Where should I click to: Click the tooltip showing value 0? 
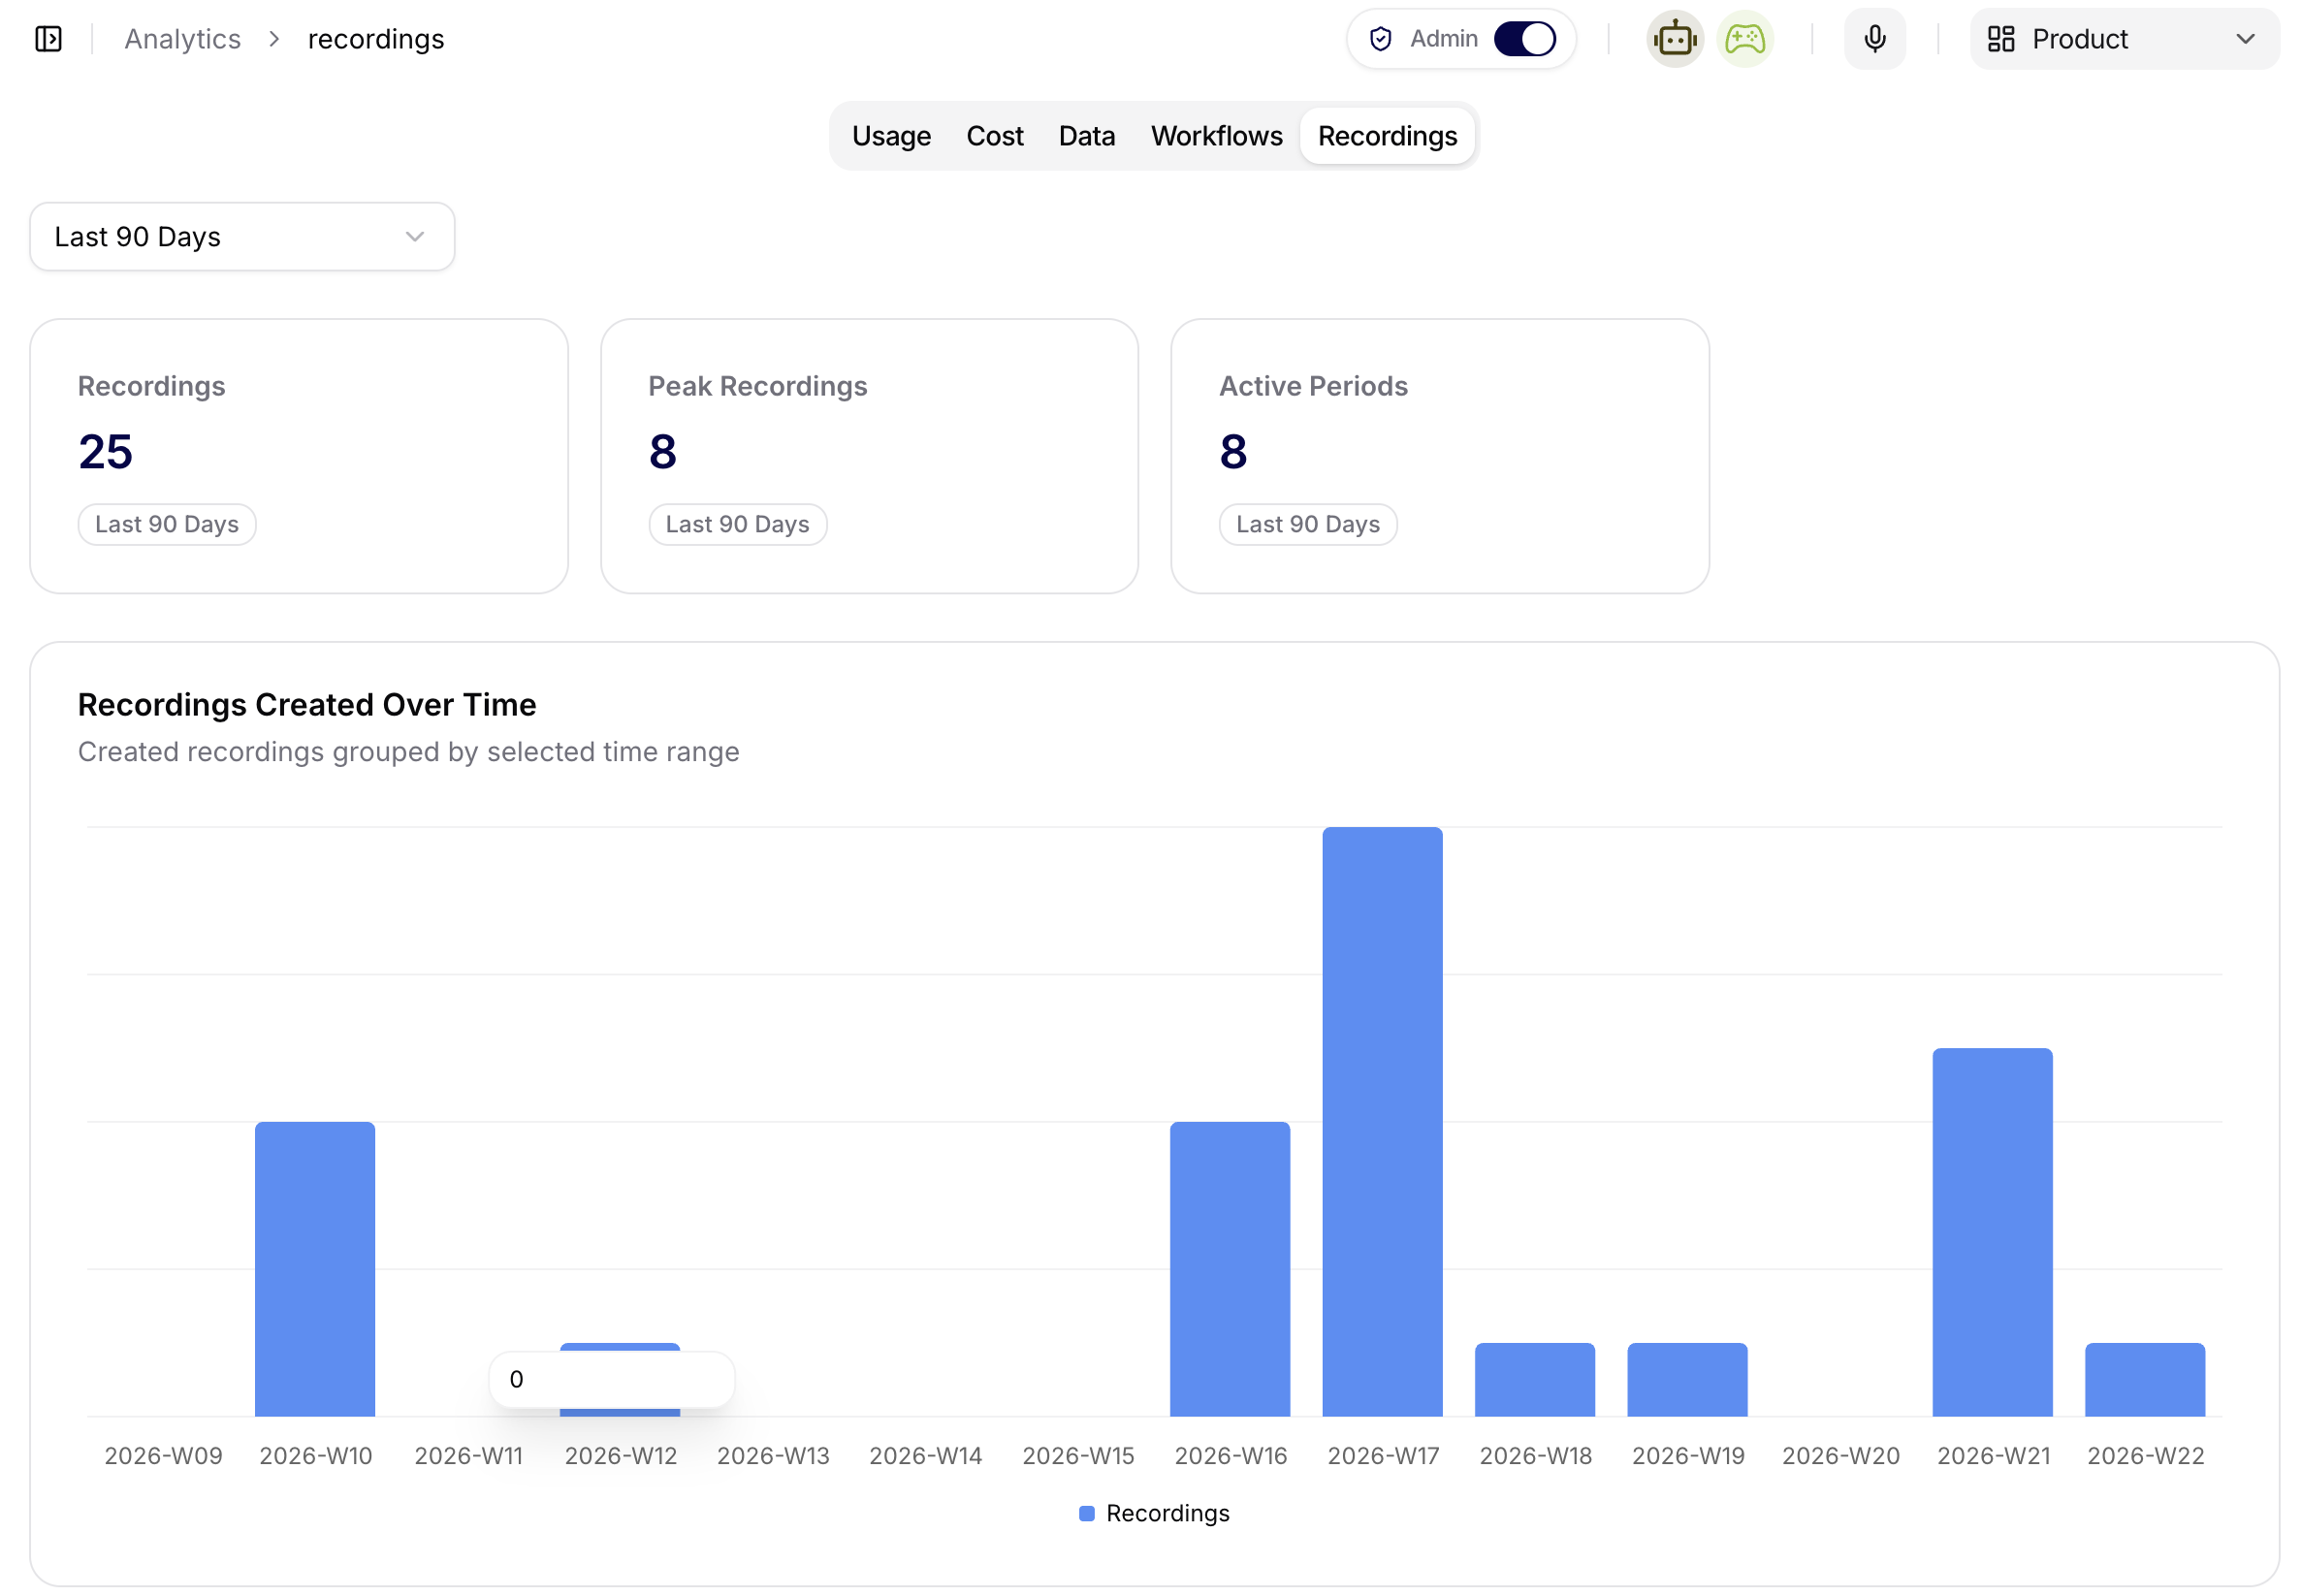(x=612, y=1380)
